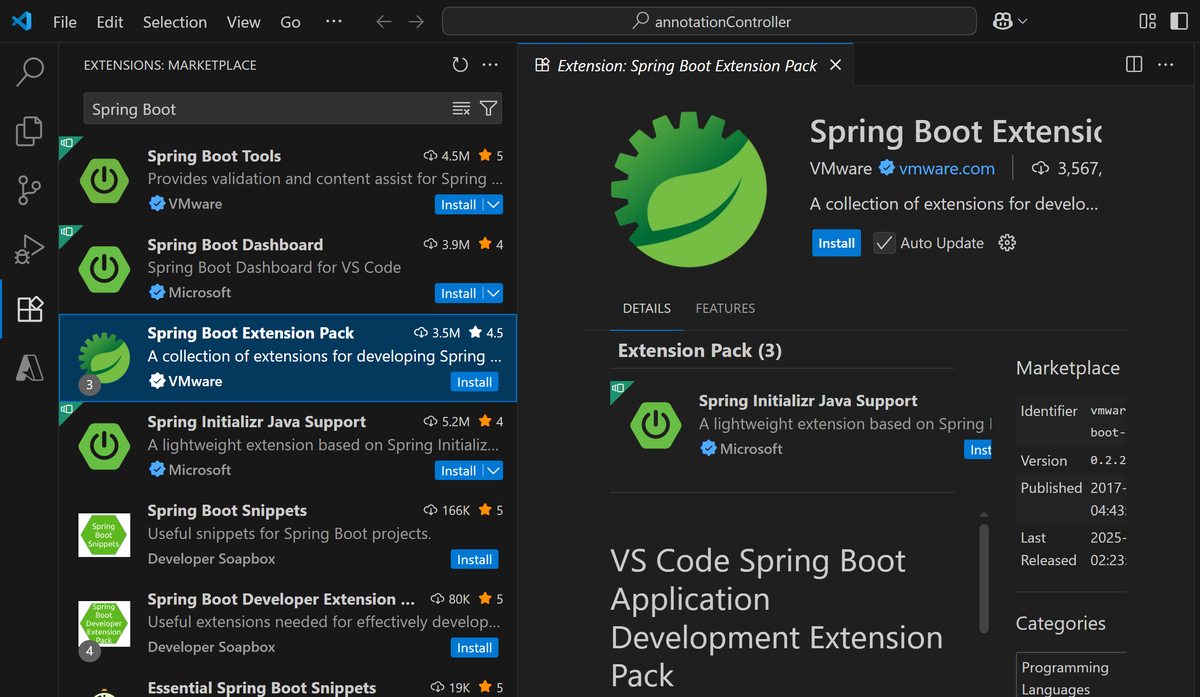Open the Azure view in activity bar
Image resolution: width=1200 pixels, height=697 pixels.
(x=30, y=368)
